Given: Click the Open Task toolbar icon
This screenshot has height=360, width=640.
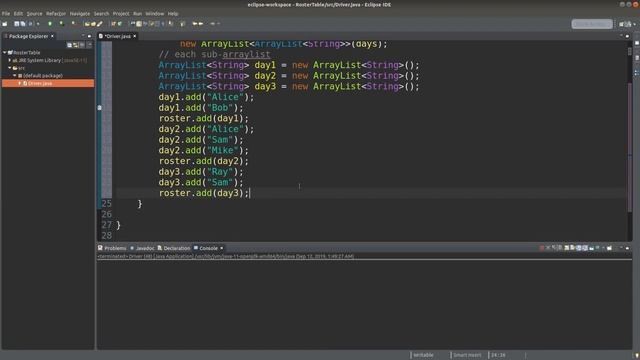Looking at the screenshot, I should 93,24.
